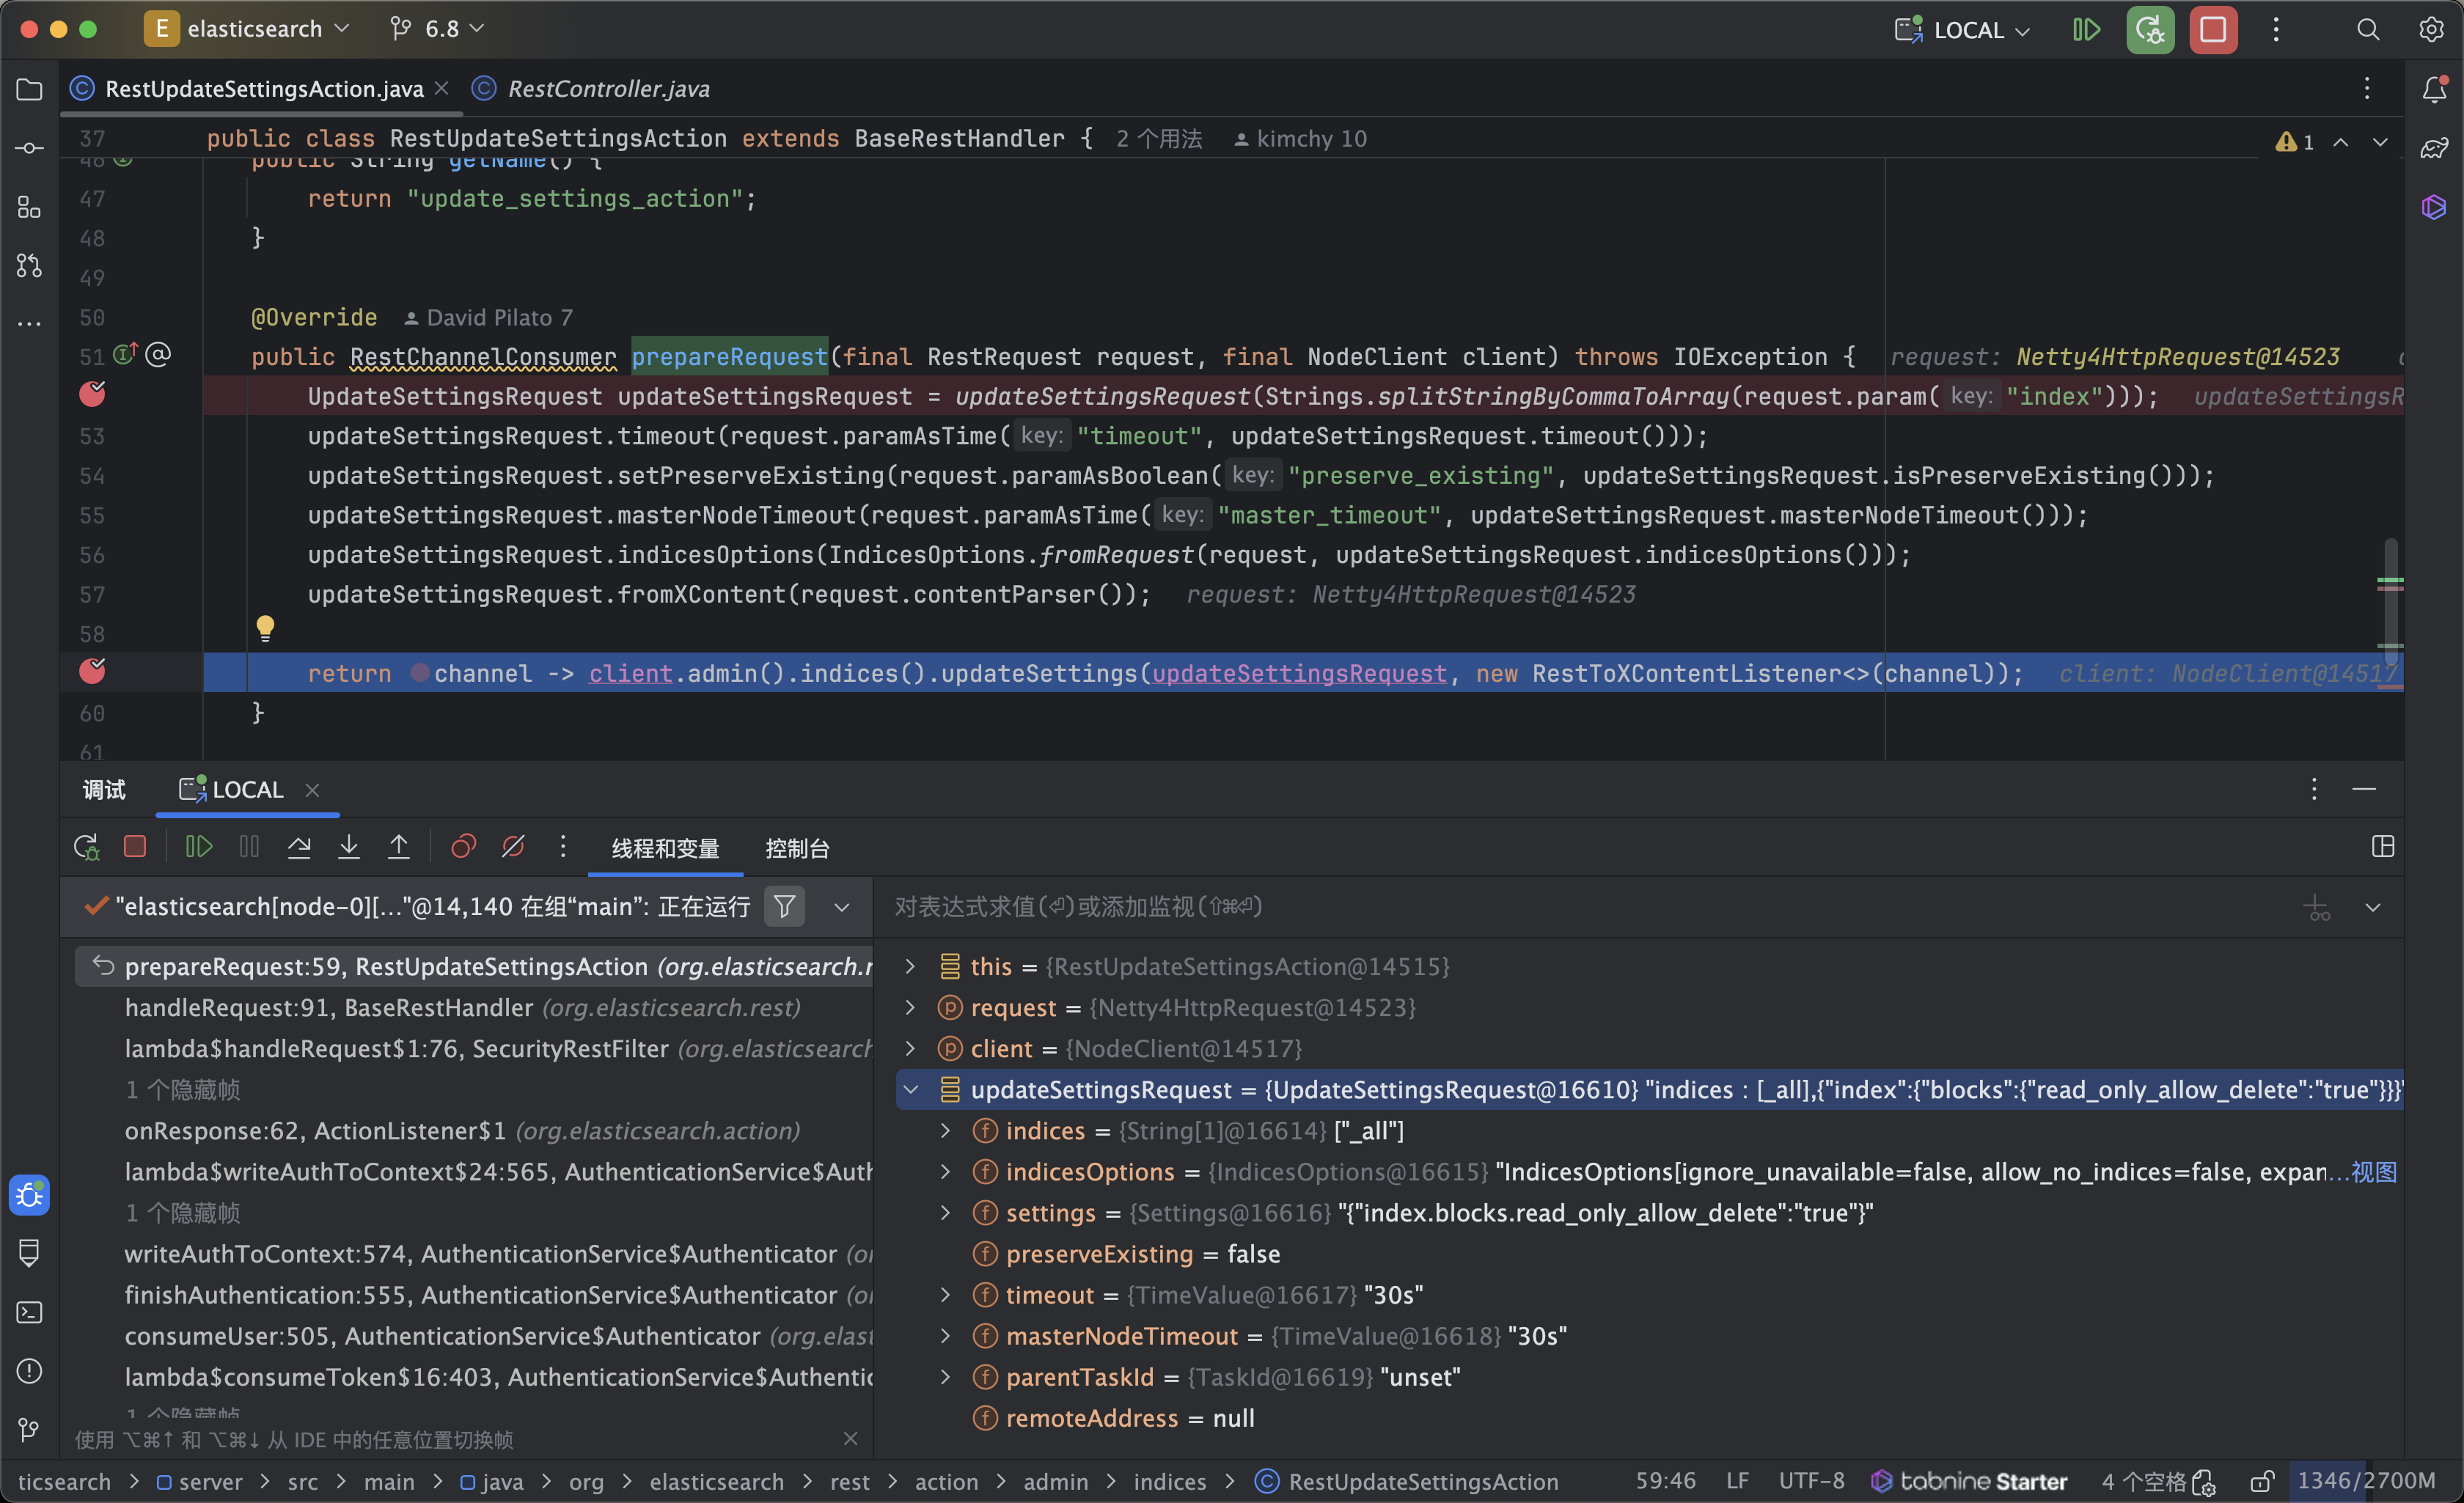Click the memory indicator 1346/2700M

pos(2365,1480)
